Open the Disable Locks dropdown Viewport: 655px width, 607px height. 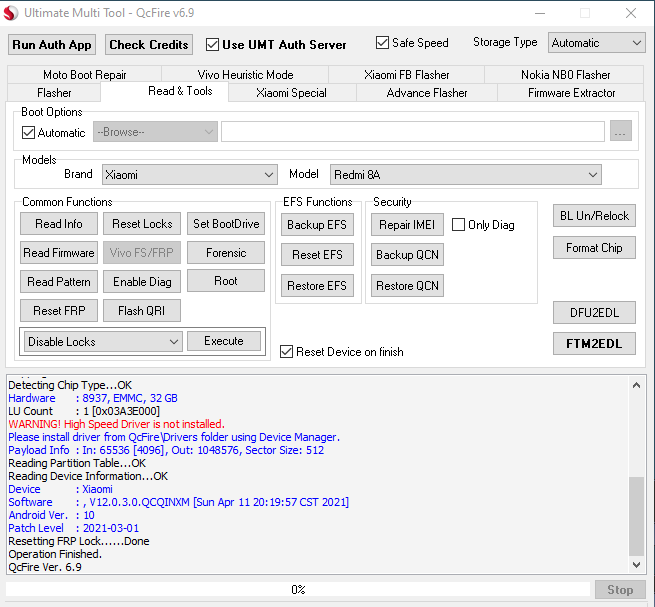pyautogui.click(x=103, y=342)
